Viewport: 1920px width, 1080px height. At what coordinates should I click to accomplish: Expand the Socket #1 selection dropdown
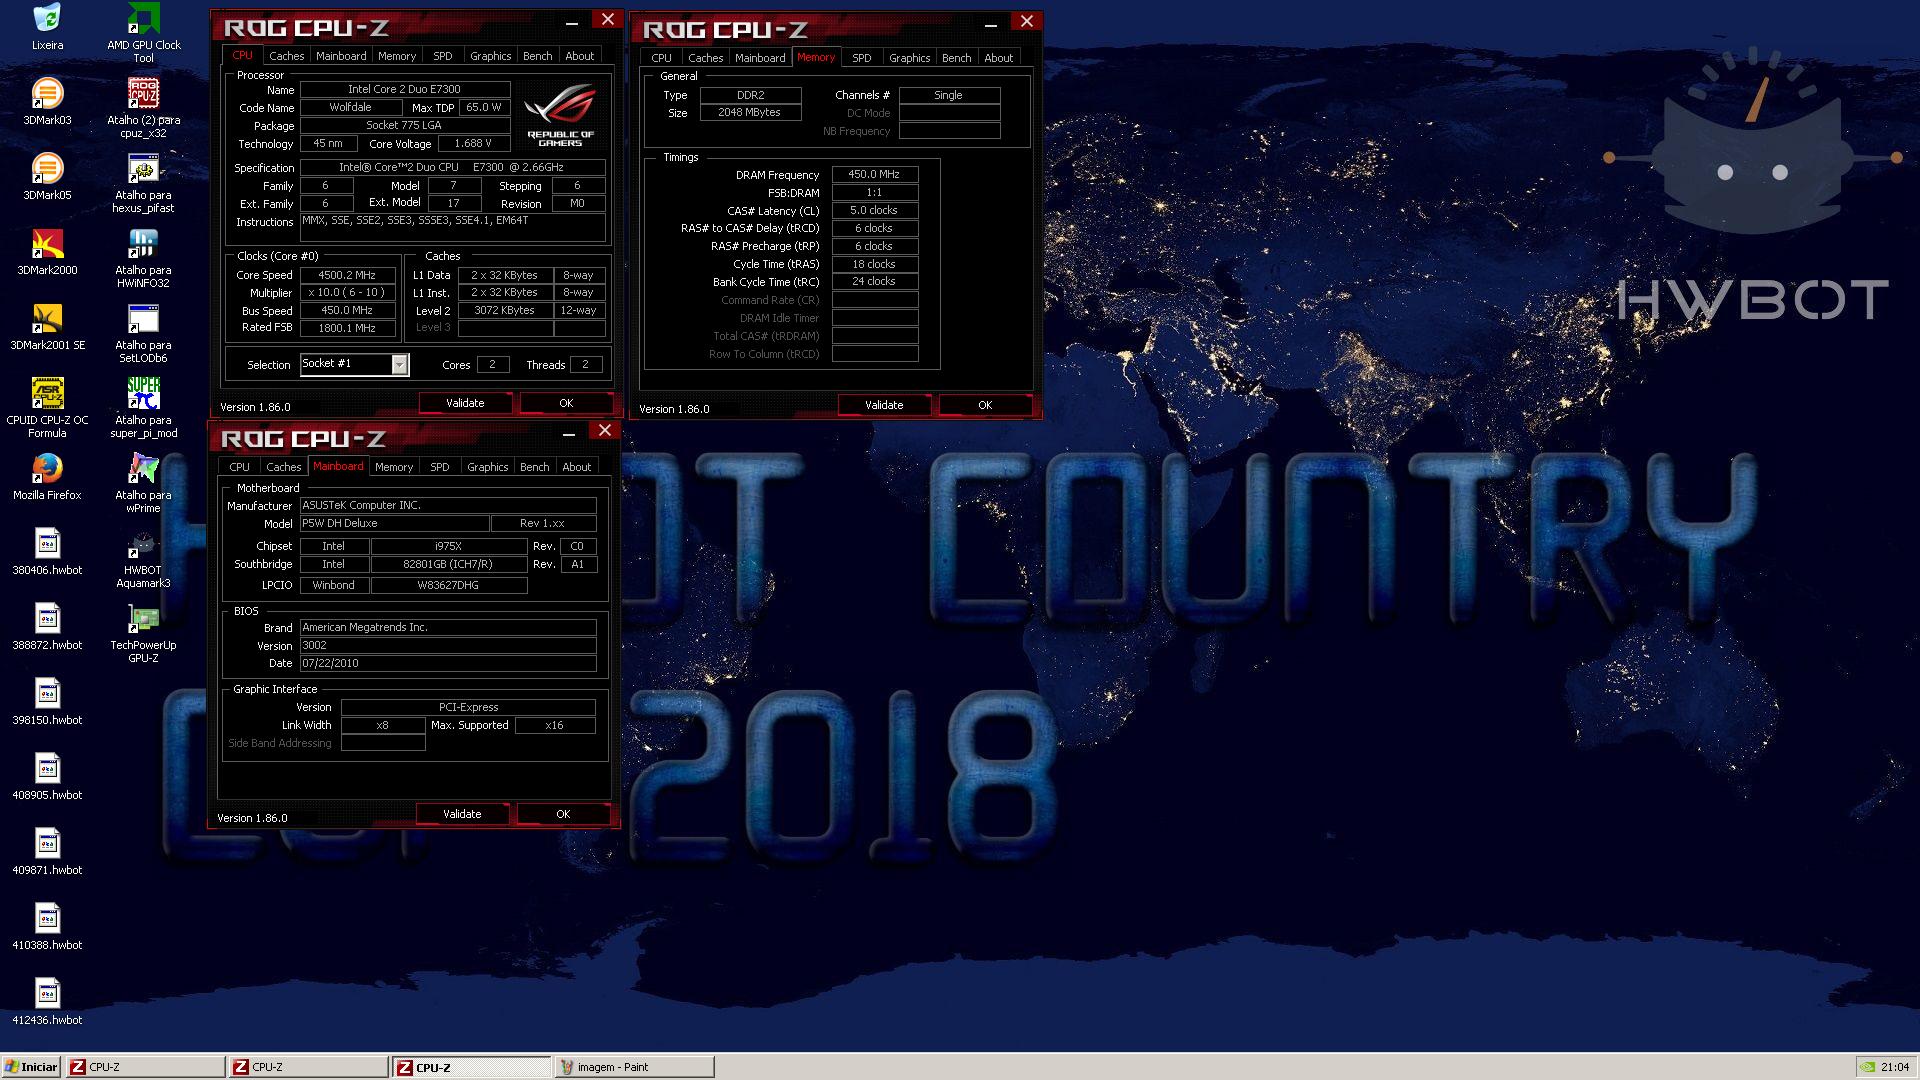399,364
